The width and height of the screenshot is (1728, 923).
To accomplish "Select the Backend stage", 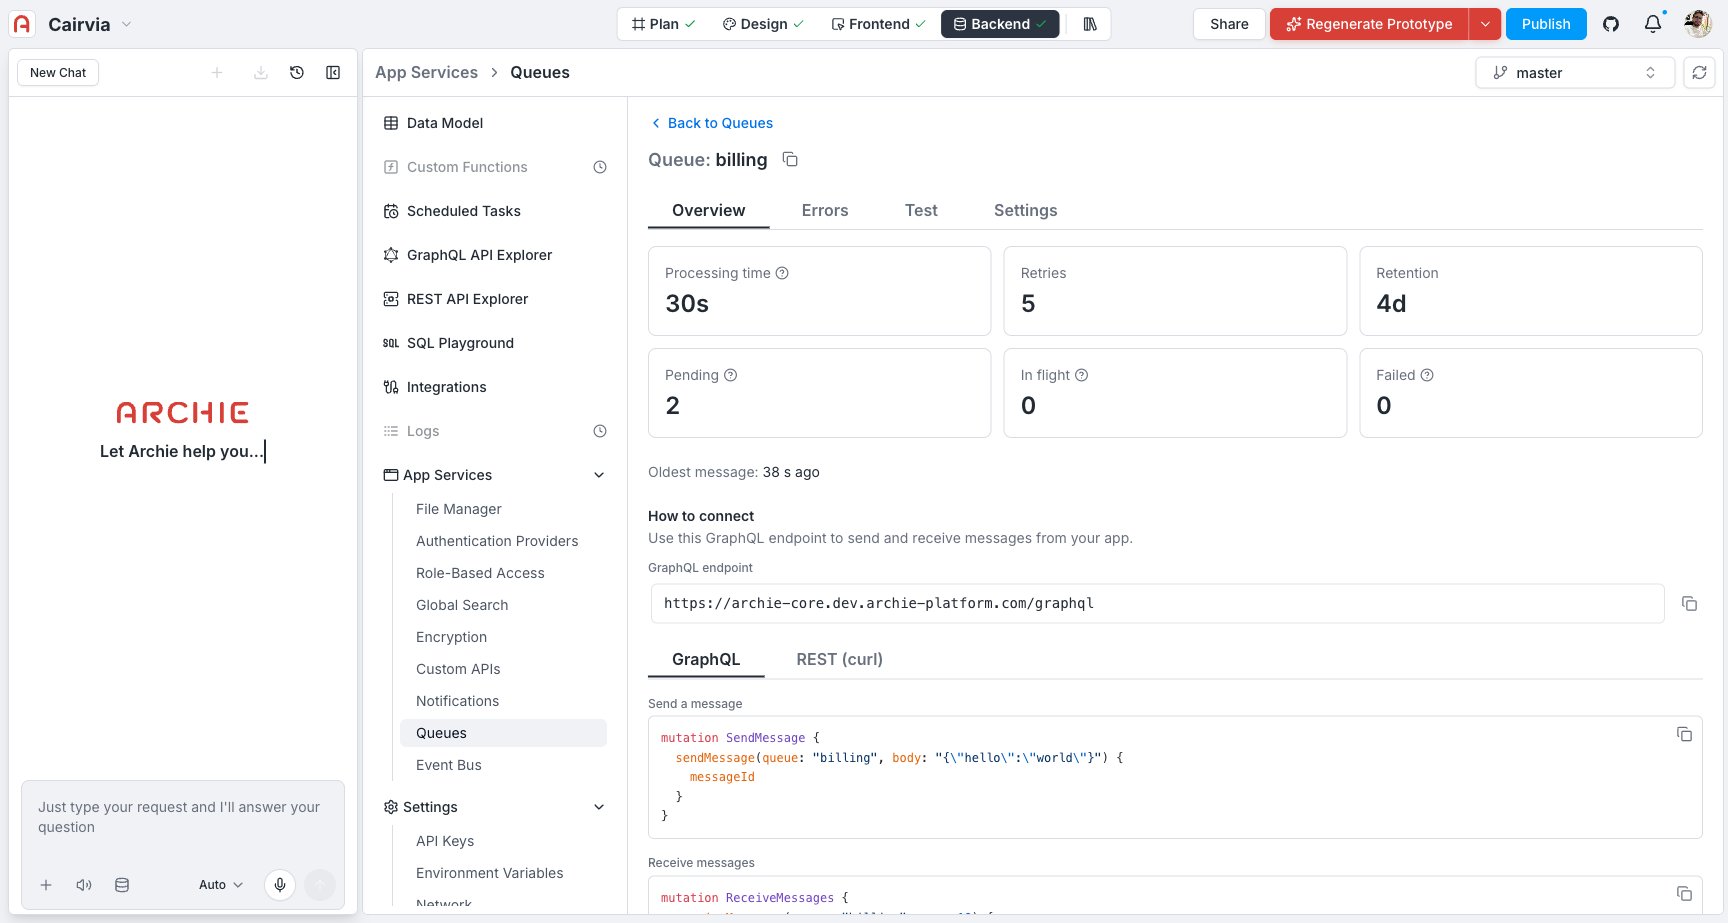I will pyautogui.click(x=1000, y=24).
